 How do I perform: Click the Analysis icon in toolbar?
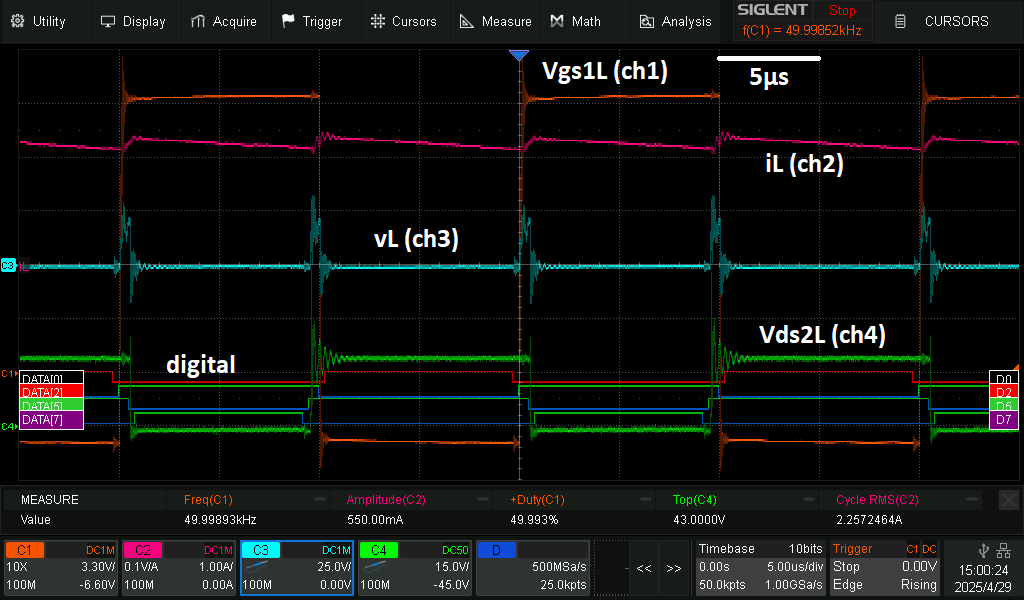click(647, 21)
